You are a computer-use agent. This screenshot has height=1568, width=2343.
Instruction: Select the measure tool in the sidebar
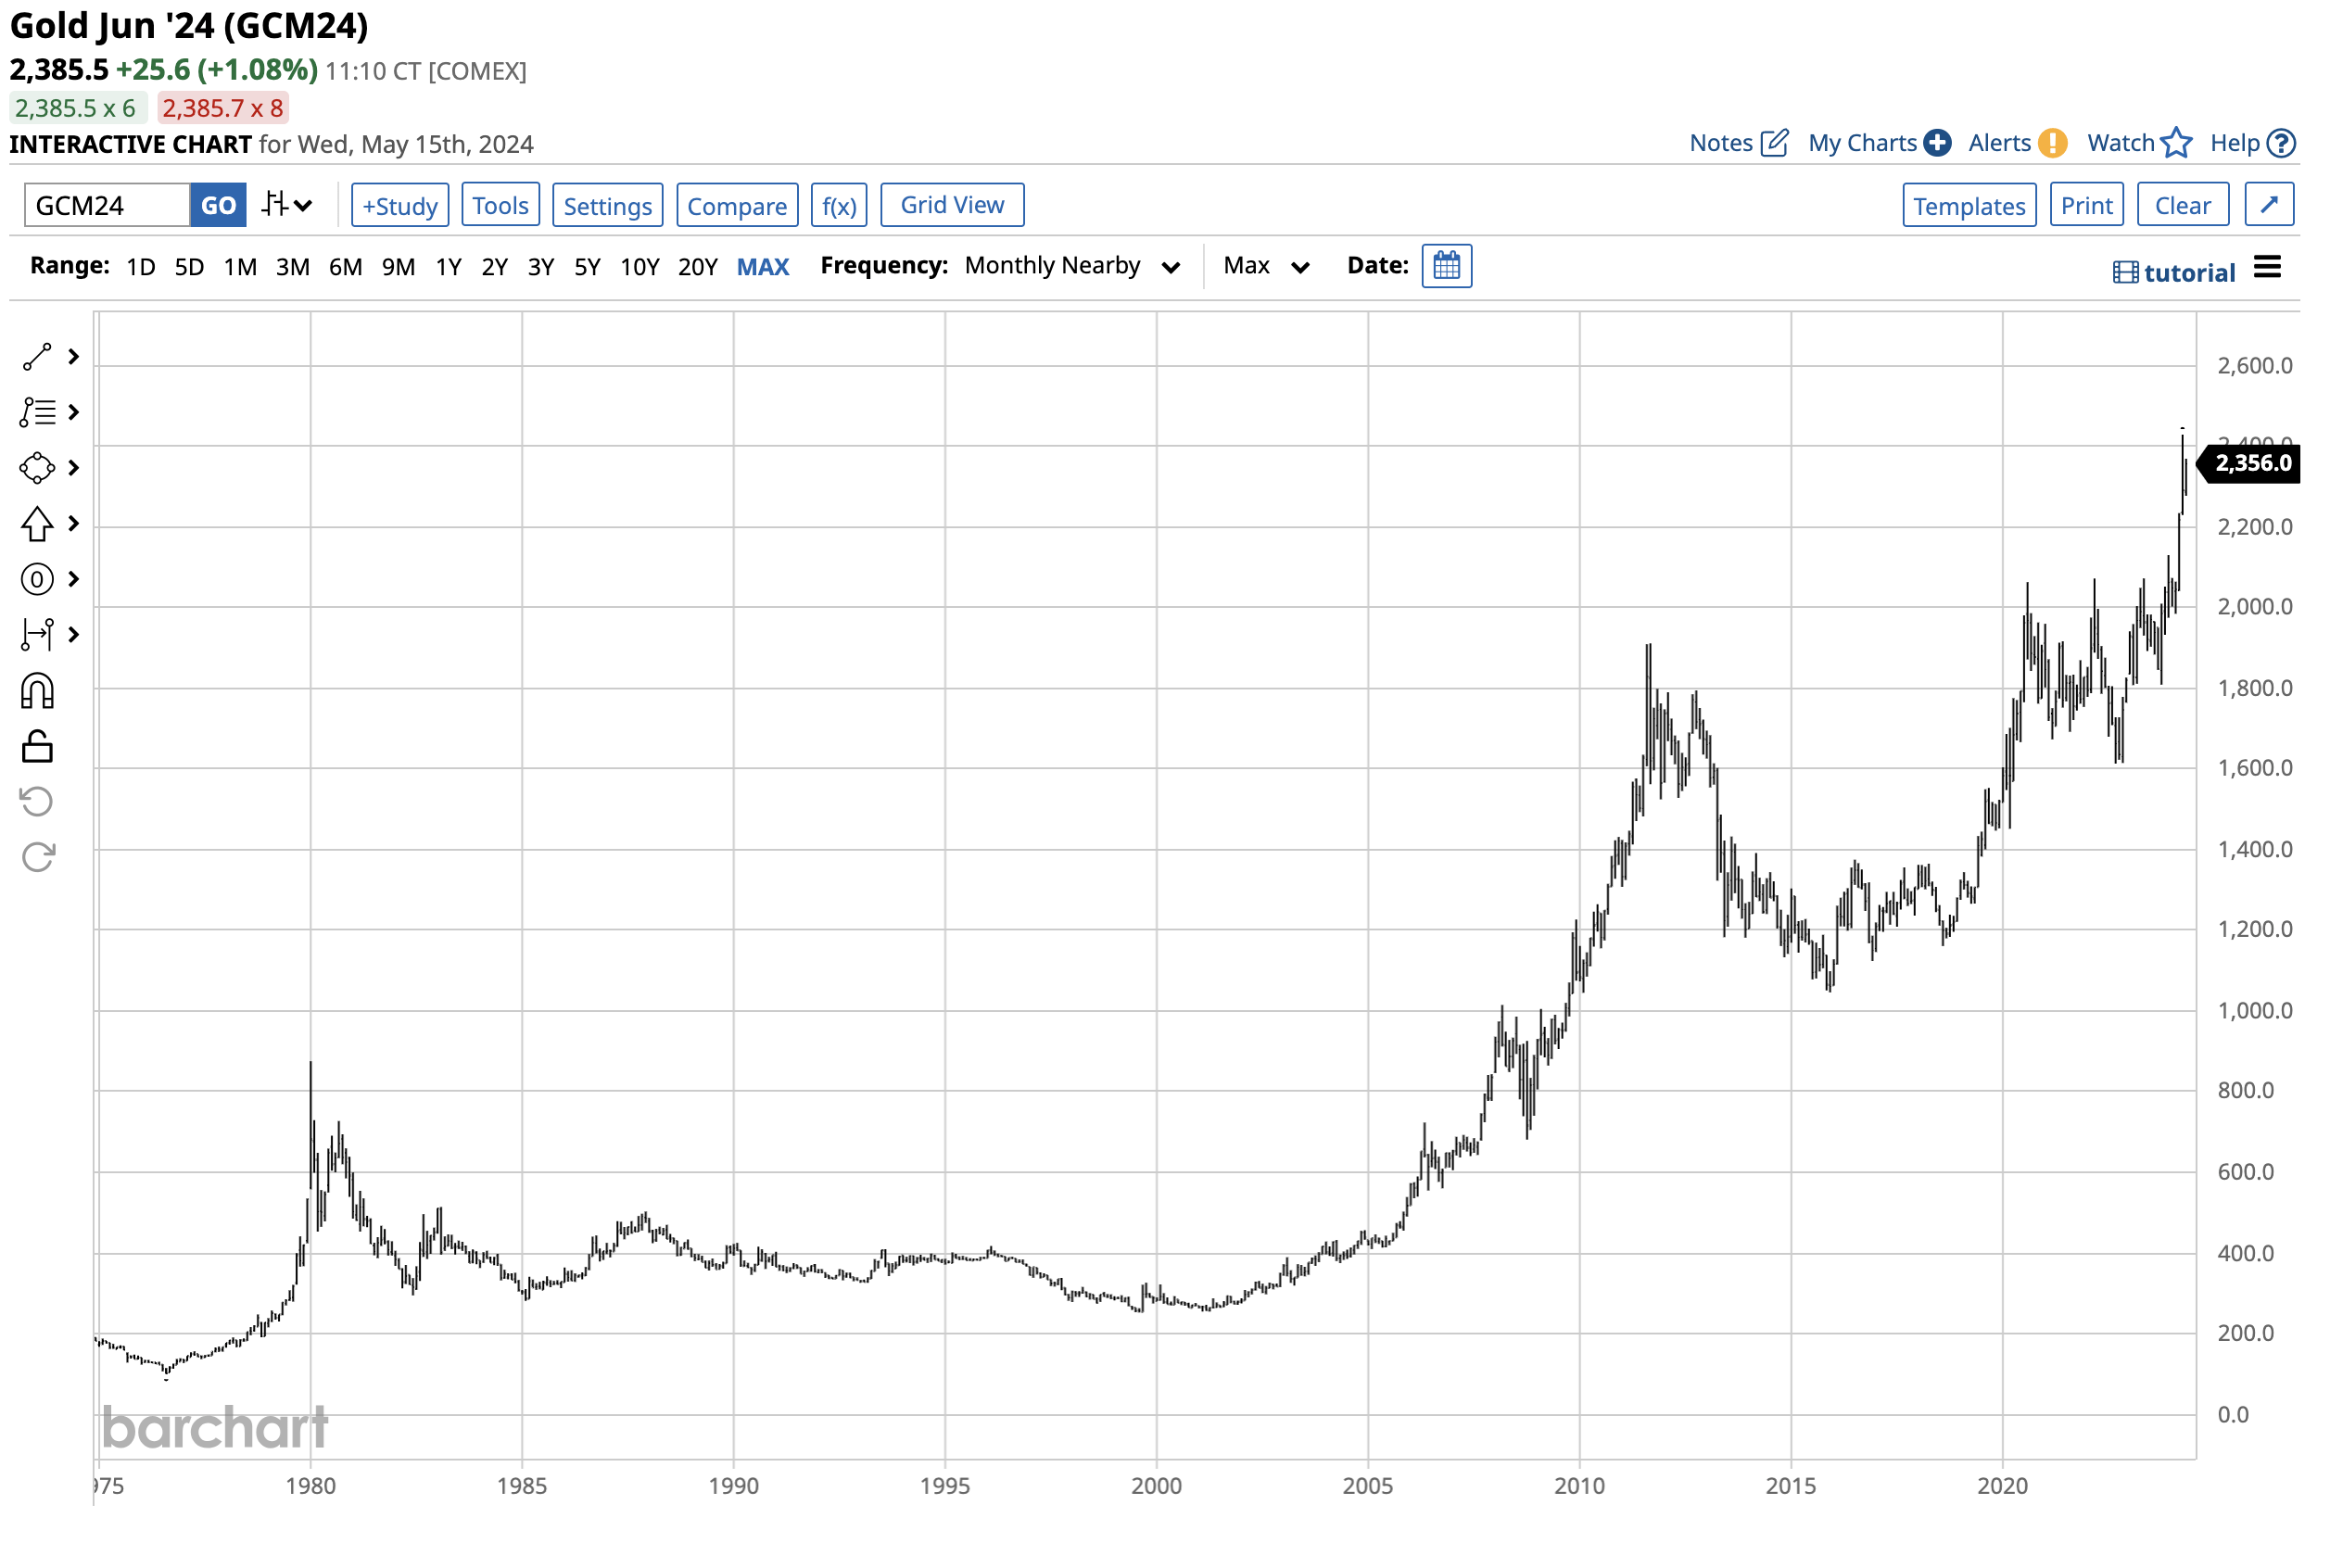click(37, 634)
